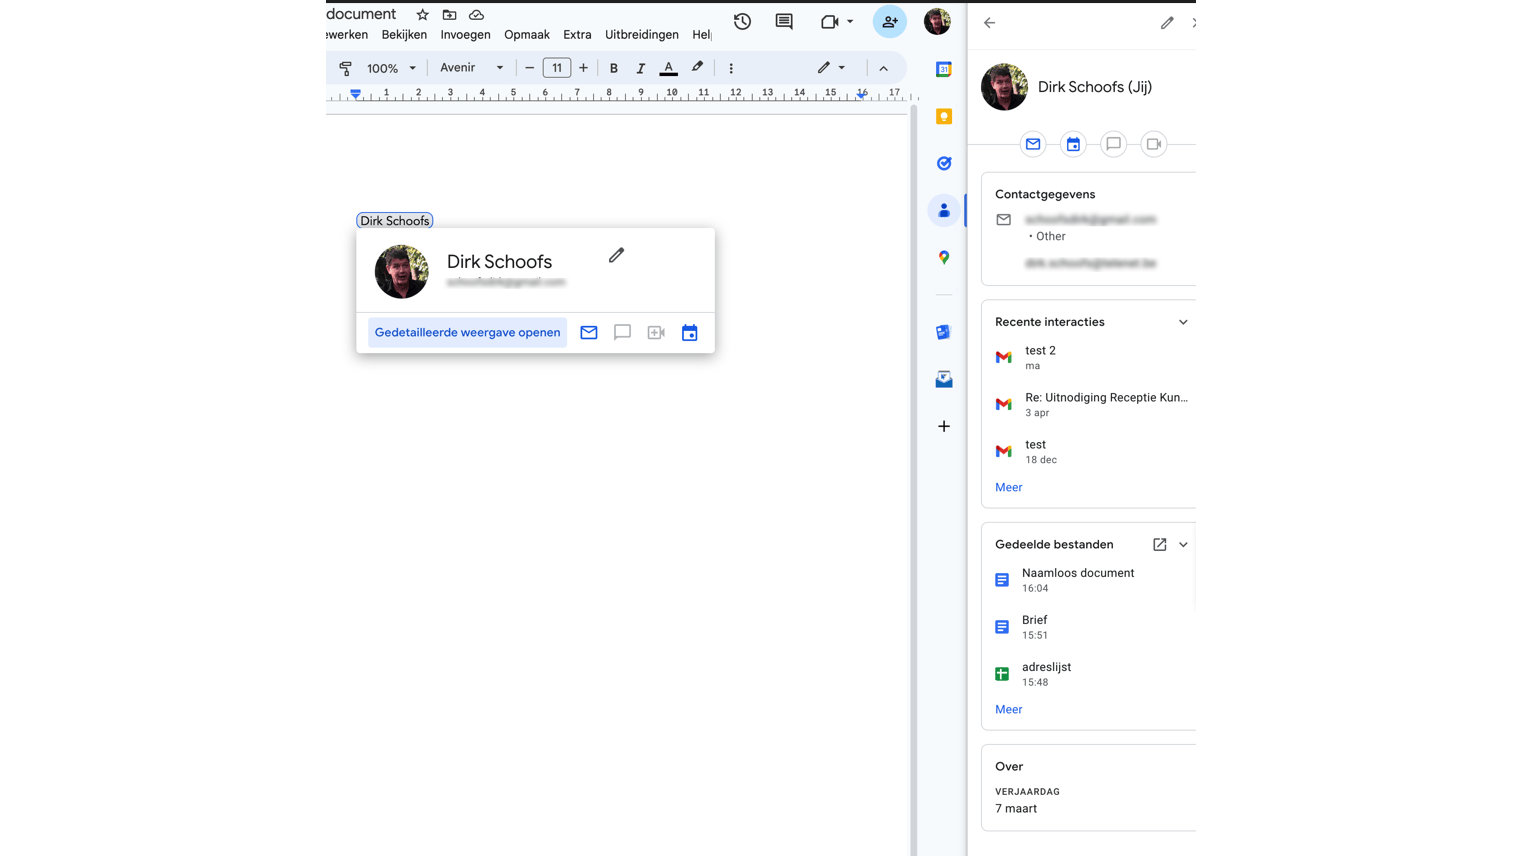The image size is (1522, 856).
Task: Open the editing mode pencil dropdown
Action: [831, 68]
